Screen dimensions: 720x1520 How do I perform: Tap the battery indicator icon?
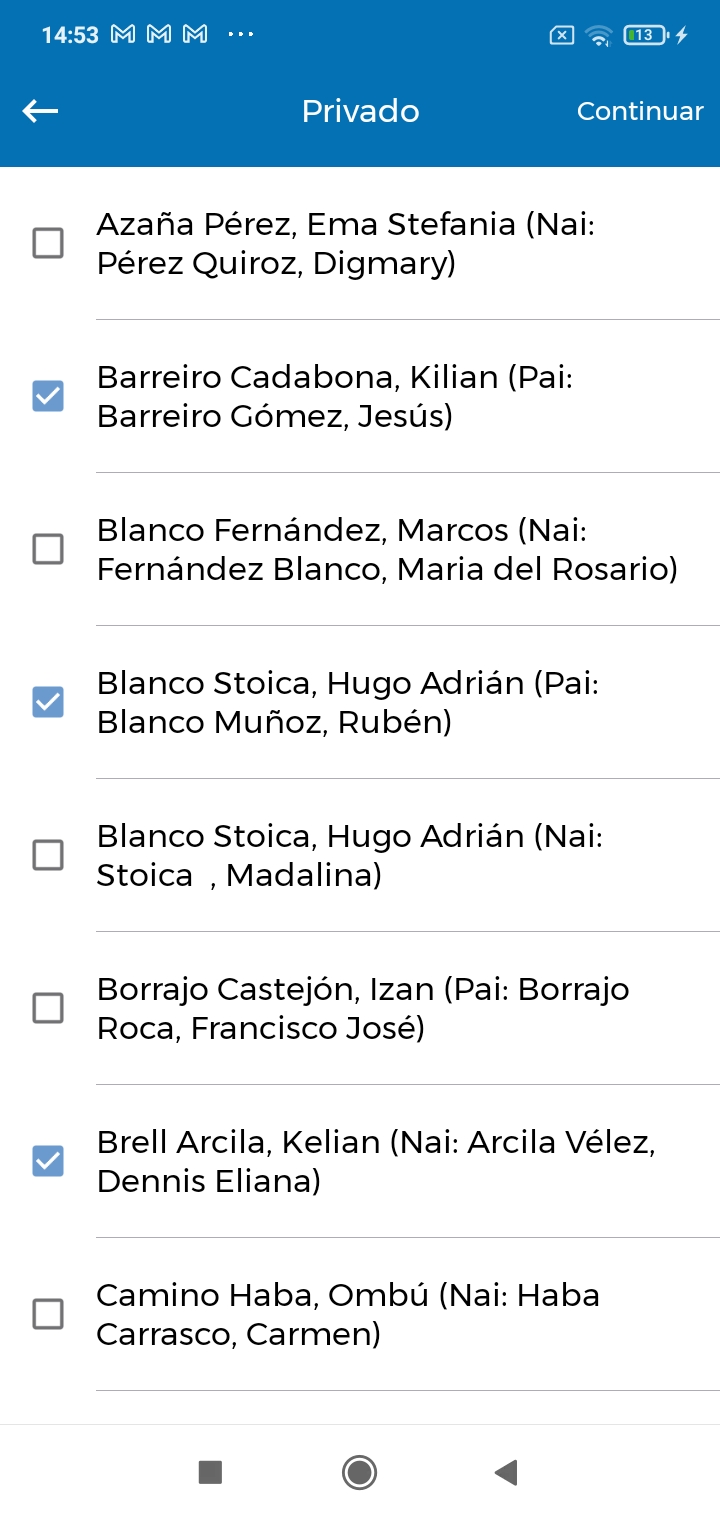pyautogui.click(x=646, y=35)
